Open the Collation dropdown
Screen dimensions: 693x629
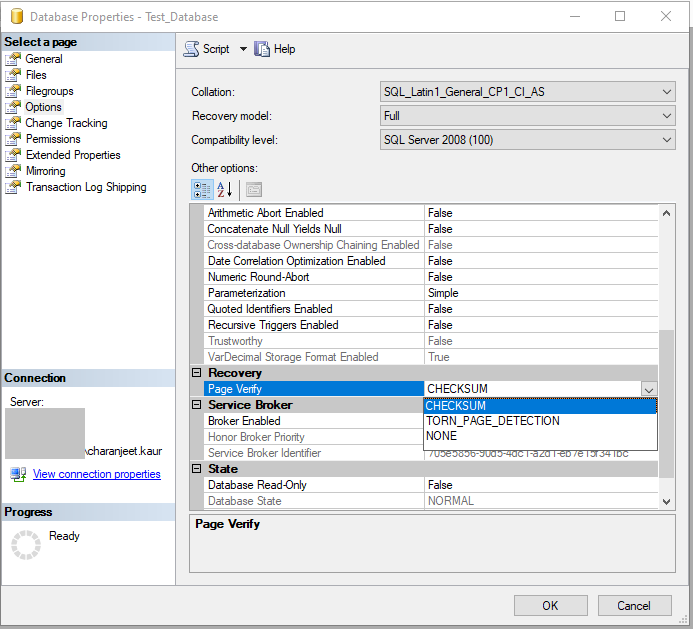tap(527, 92)
